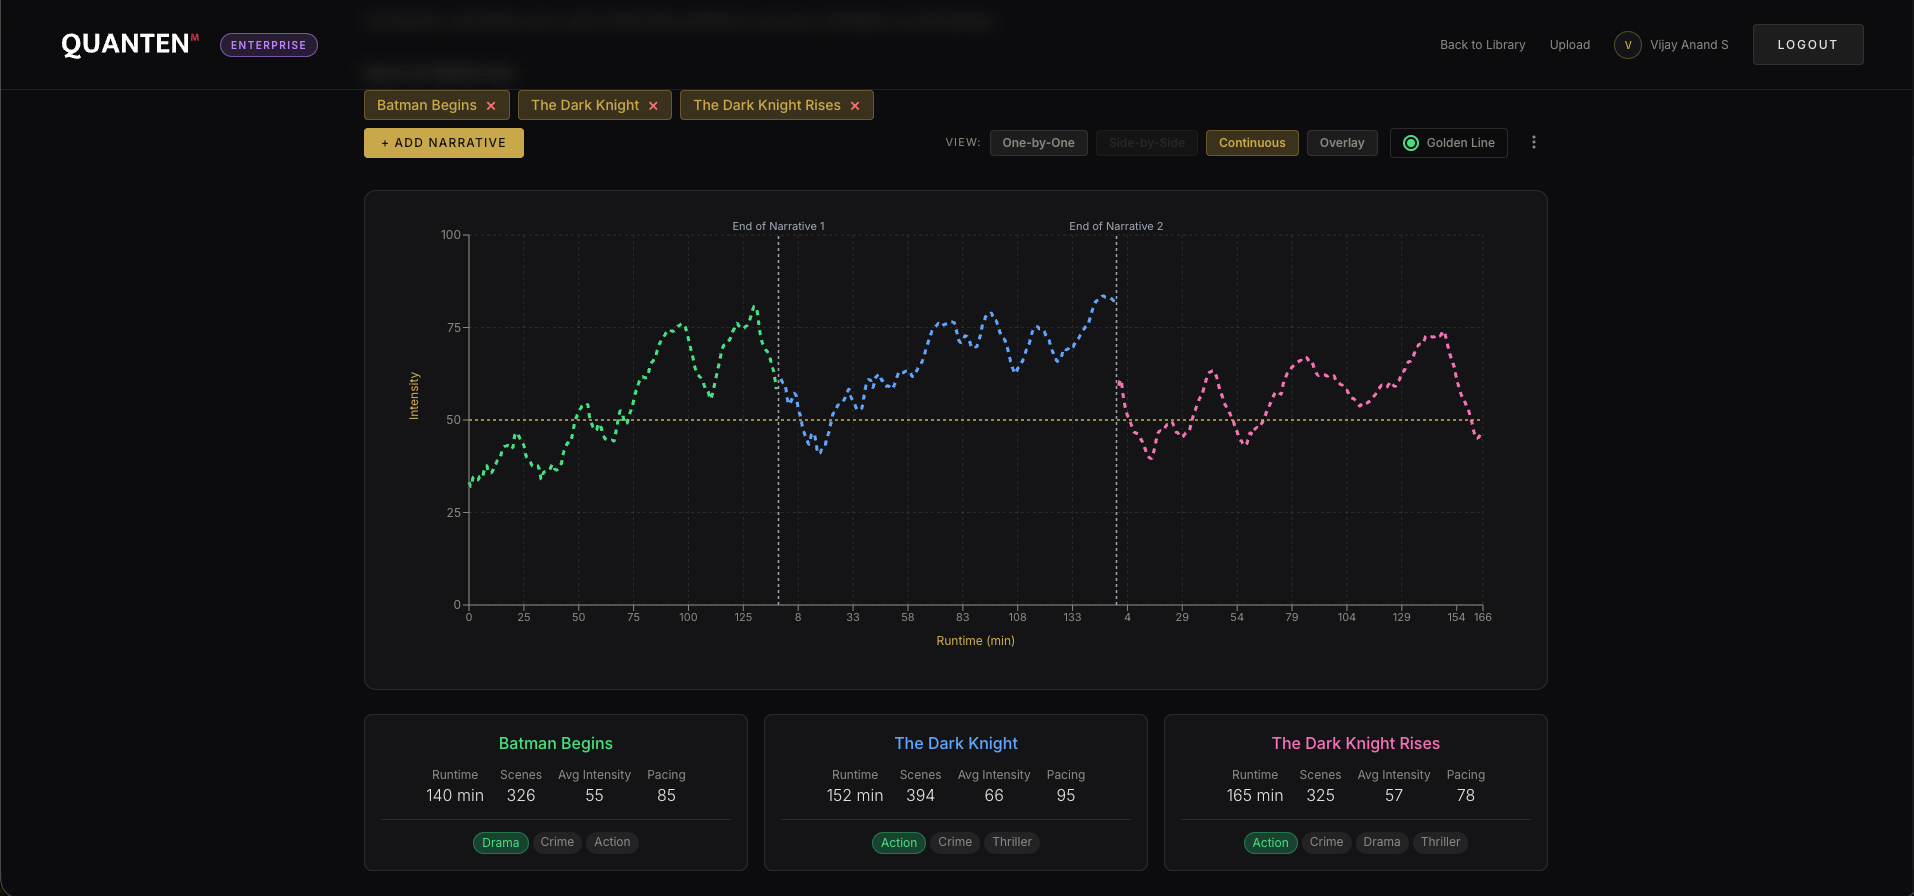
Task: Click the user avatar icon
Action: (x=1627, y=45)
